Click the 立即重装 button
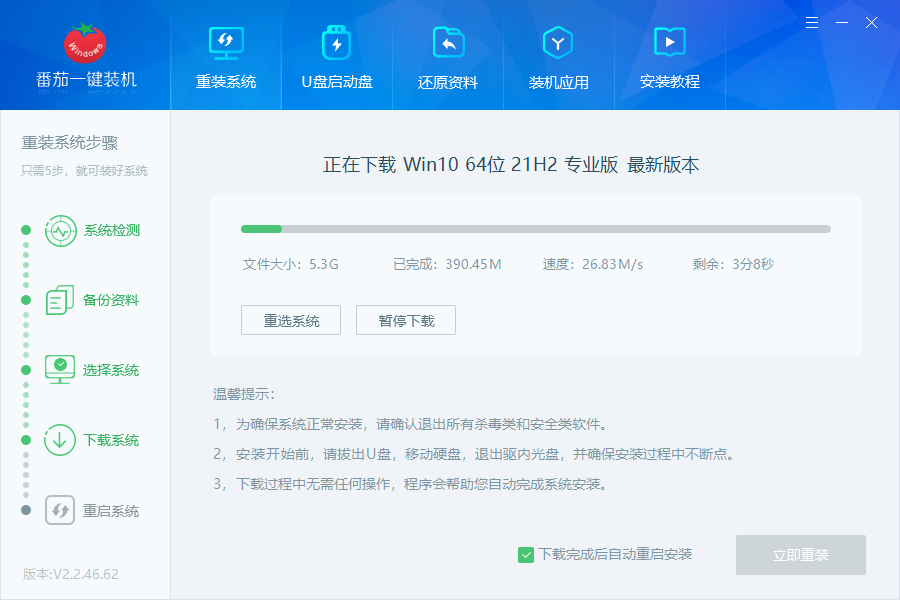This screenshot has width=900, height=600. pyautogui.click(x=801, y=555)
